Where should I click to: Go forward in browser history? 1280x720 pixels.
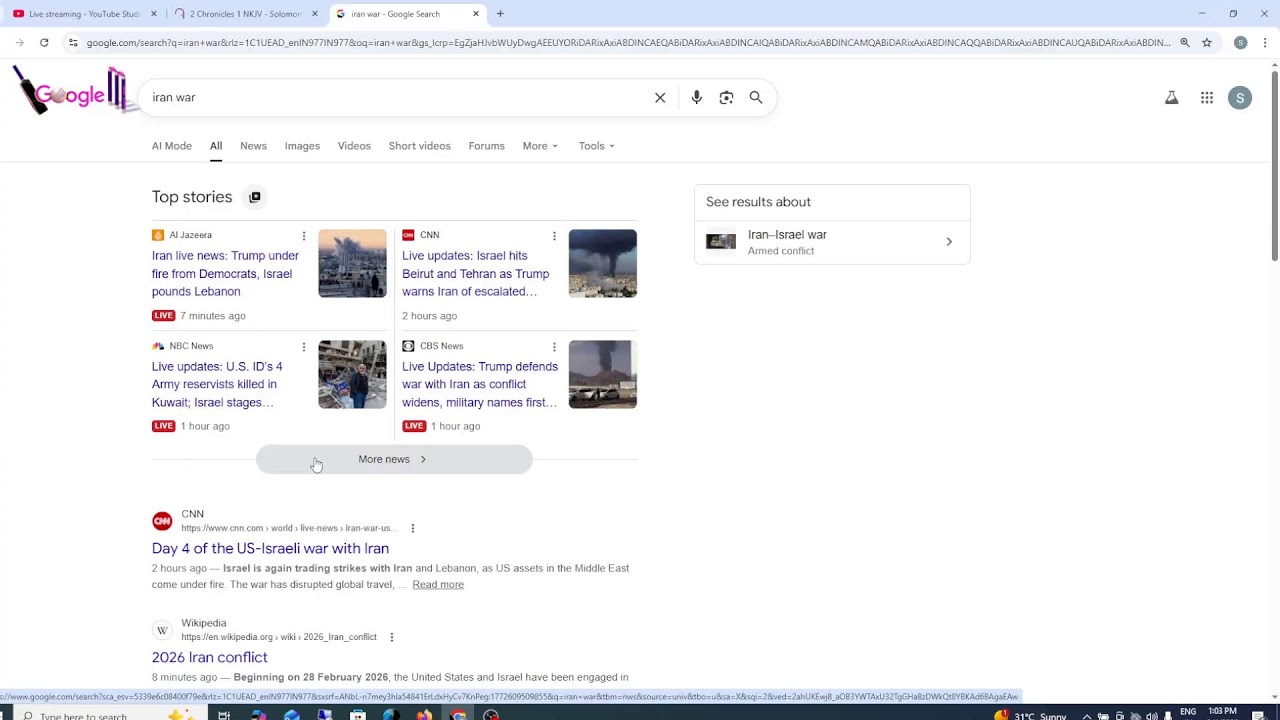19,43
